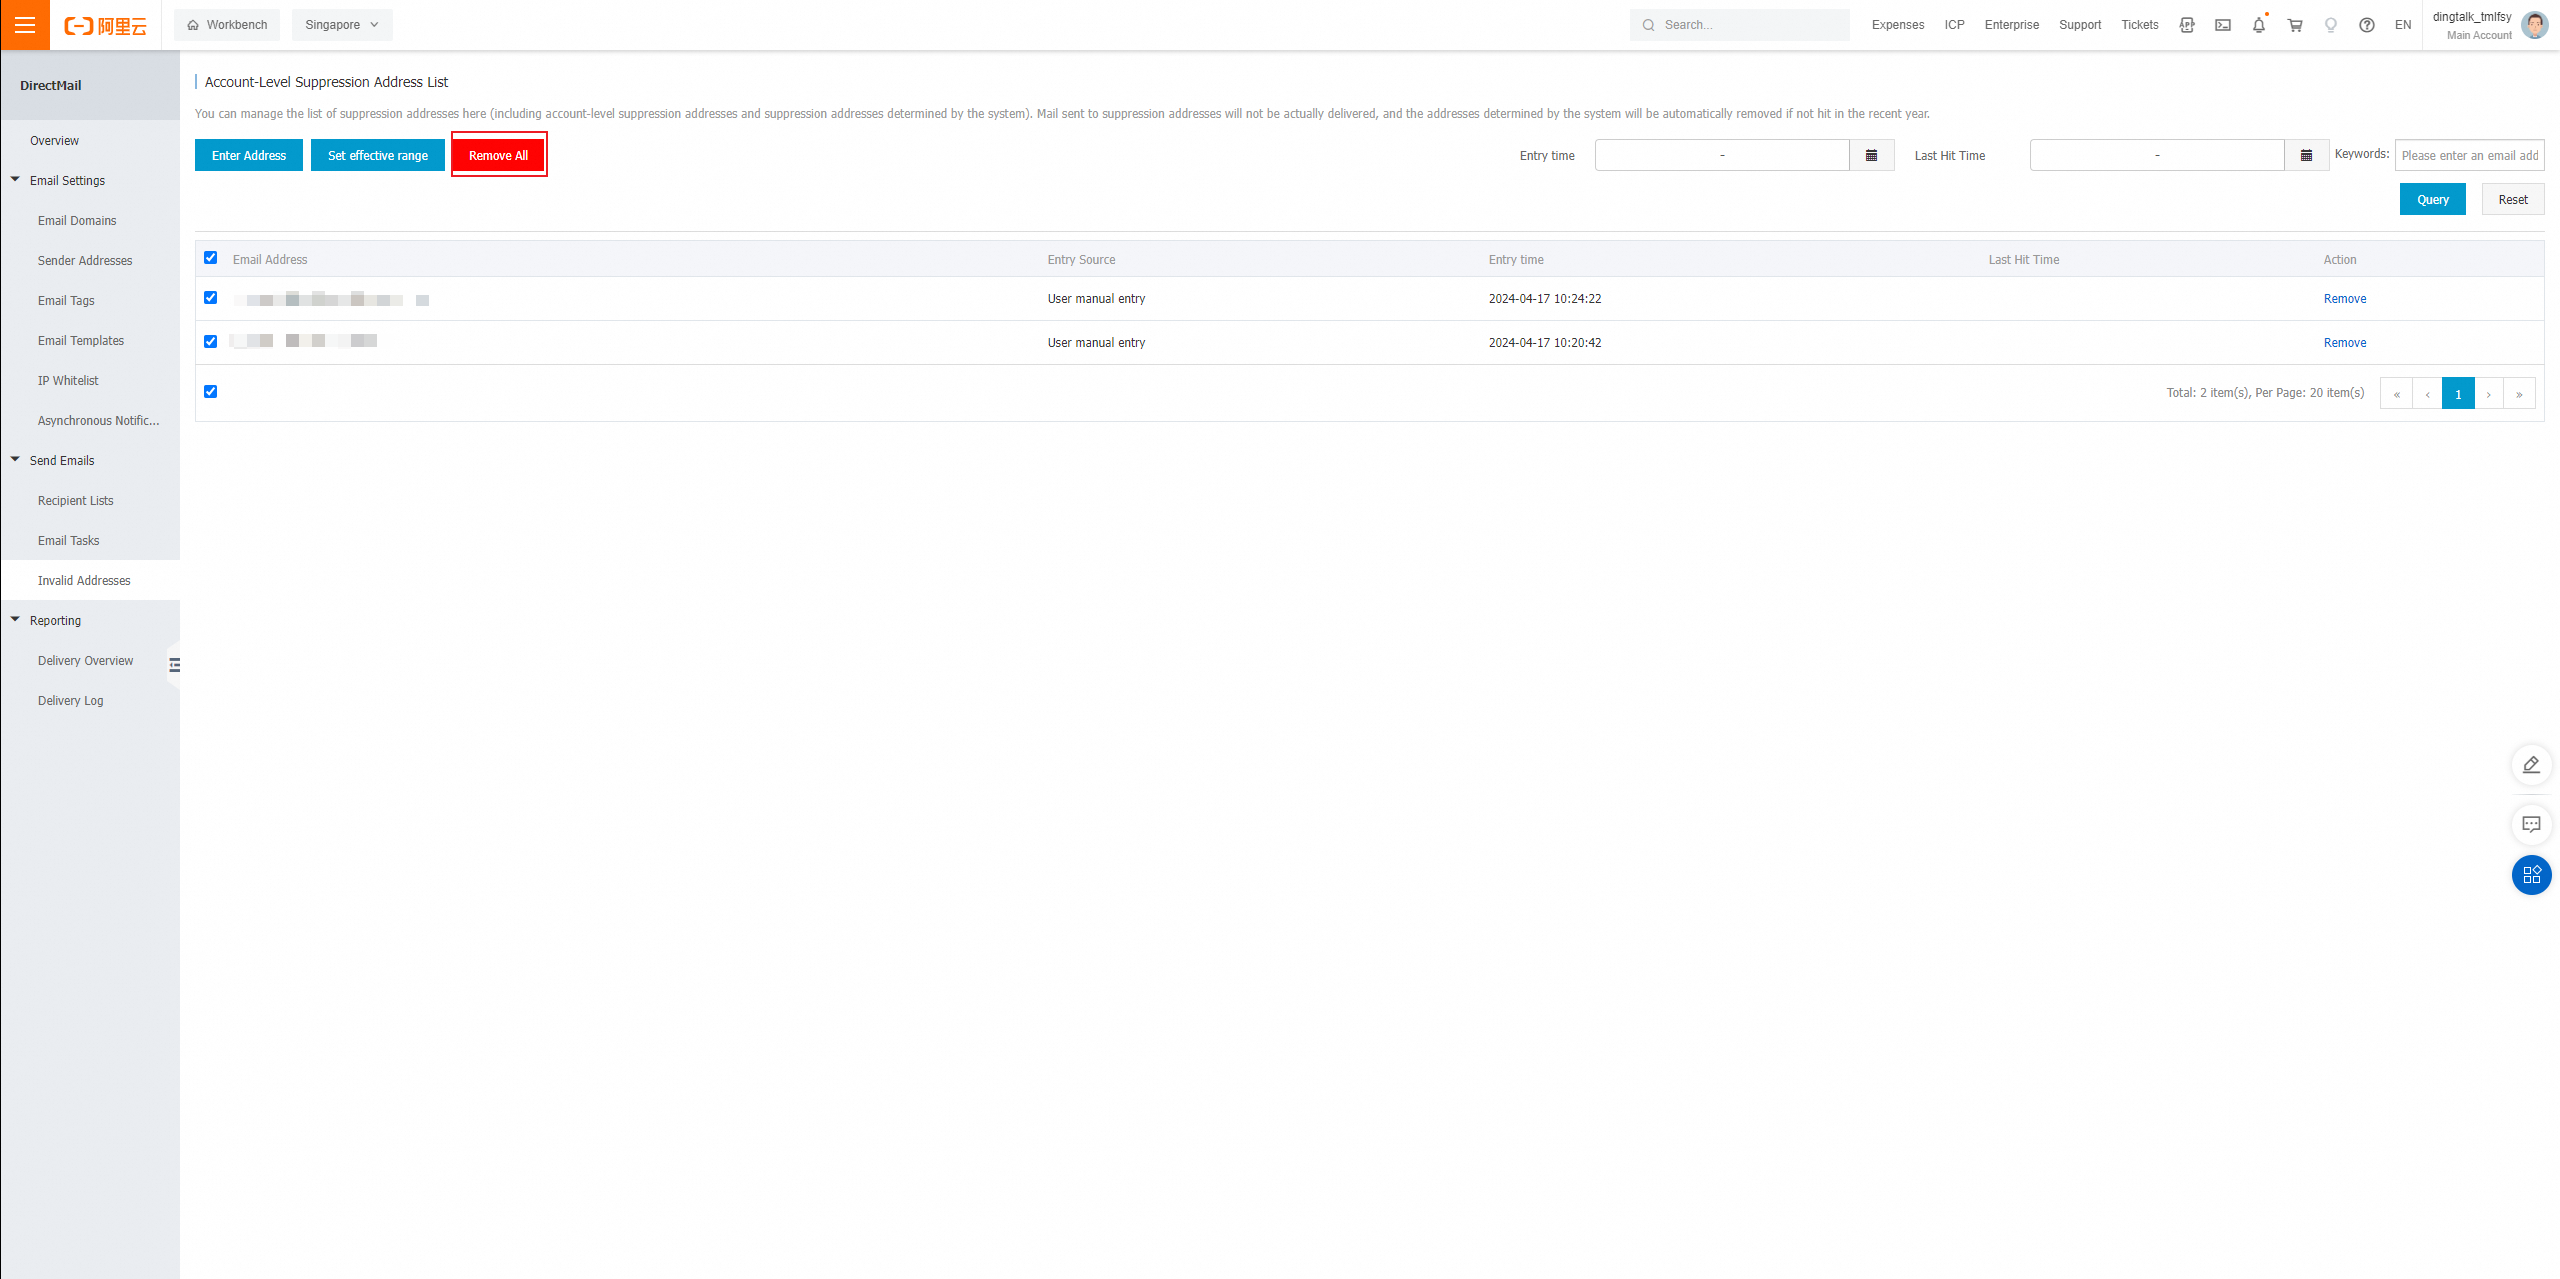Go to Delivery Log page

pos(71,701)
